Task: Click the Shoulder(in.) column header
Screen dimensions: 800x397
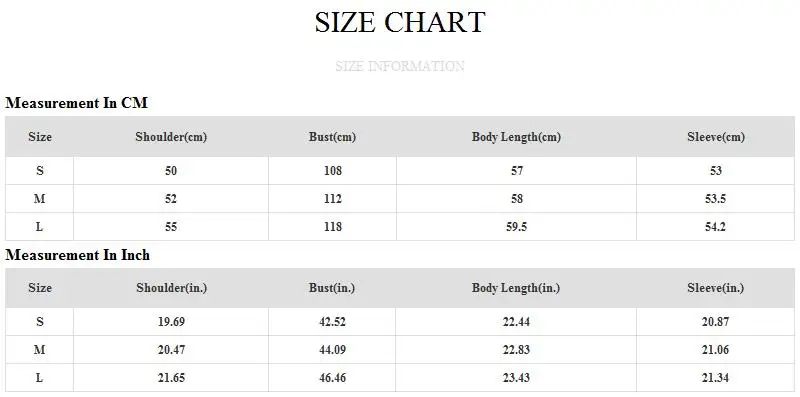Action: (x=171, y=288)
